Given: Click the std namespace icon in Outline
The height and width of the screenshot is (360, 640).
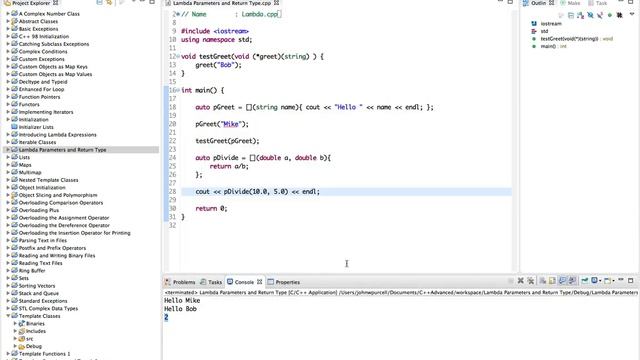Looking at the screenshot, I should point(534,31).
